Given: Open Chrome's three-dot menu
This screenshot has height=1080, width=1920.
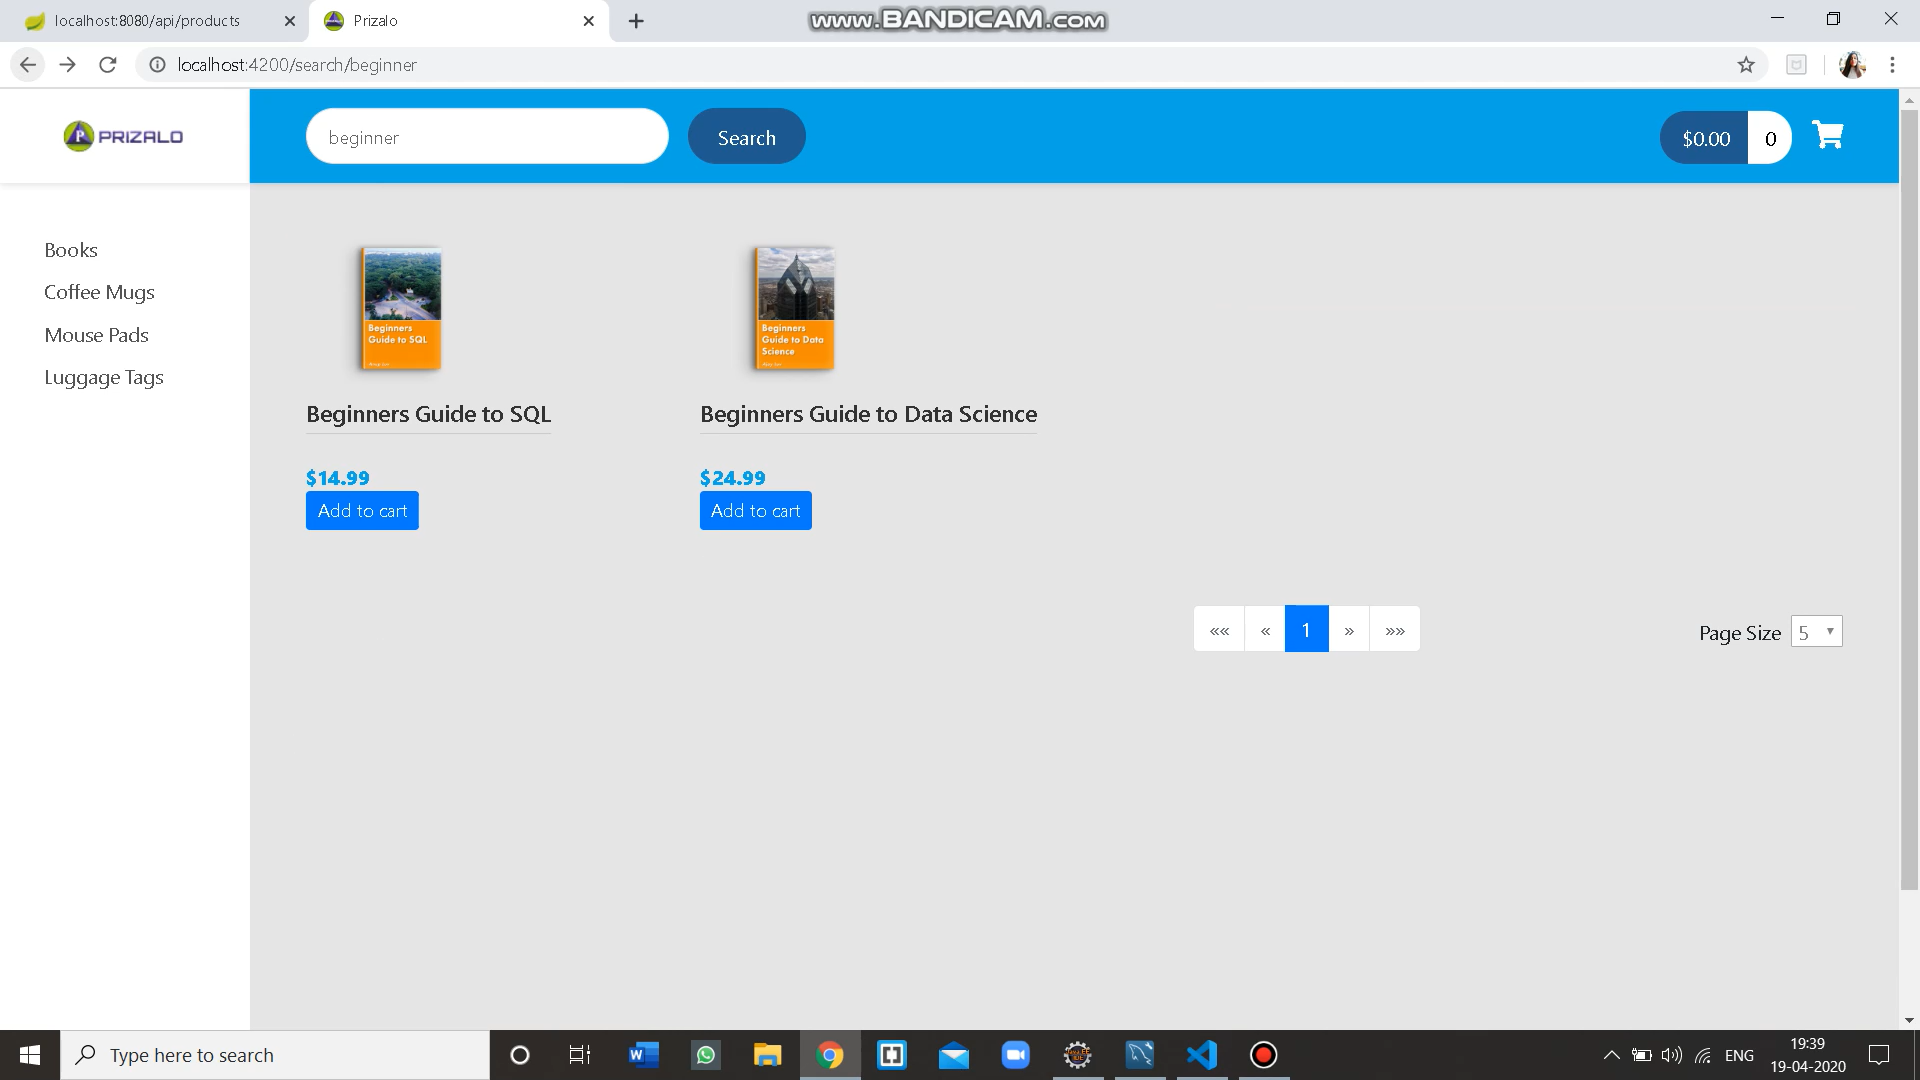Looking at the screenshot, I should pos(1892,64).
